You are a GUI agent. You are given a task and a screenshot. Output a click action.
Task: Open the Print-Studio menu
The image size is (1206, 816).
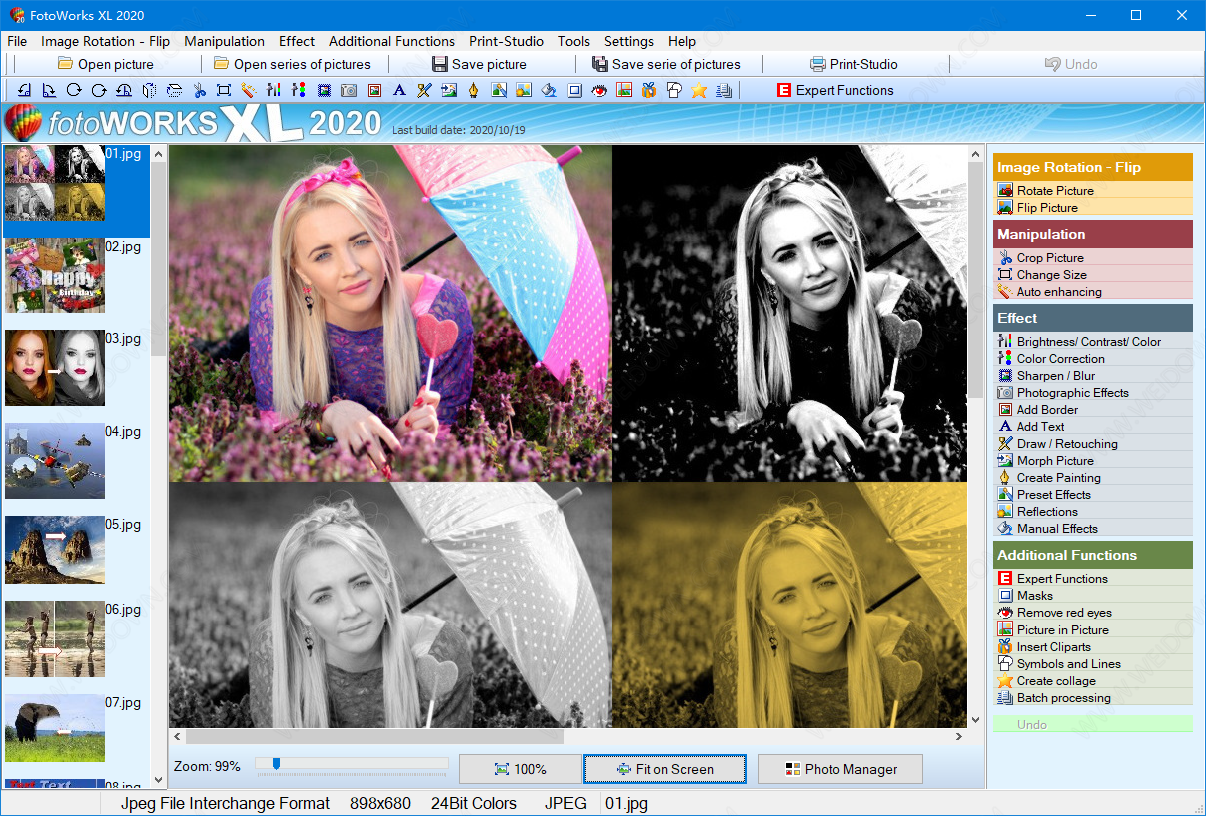506,41
